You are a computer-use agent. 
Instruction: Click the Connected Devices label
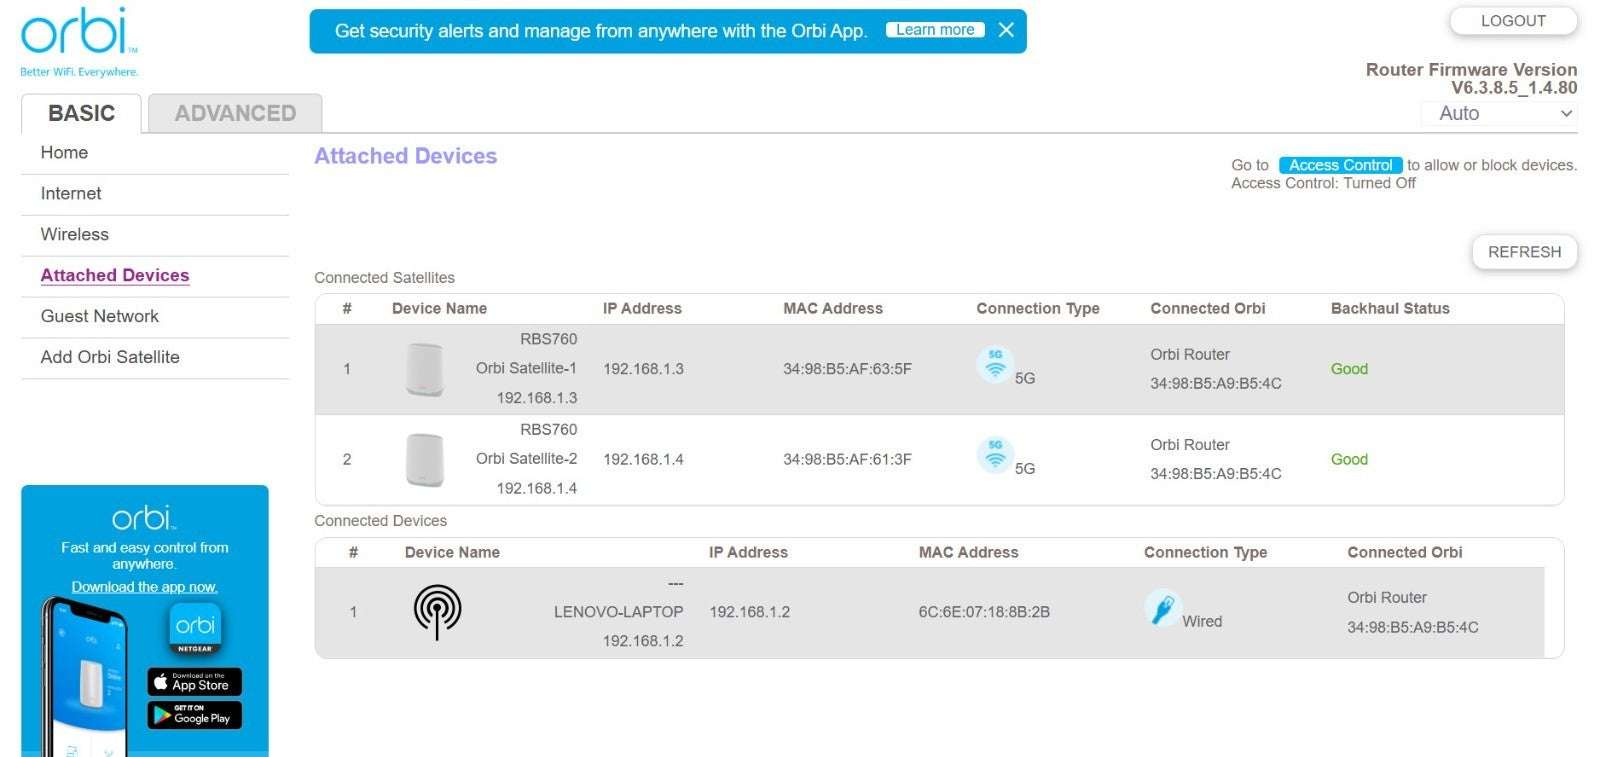(380, 521)
